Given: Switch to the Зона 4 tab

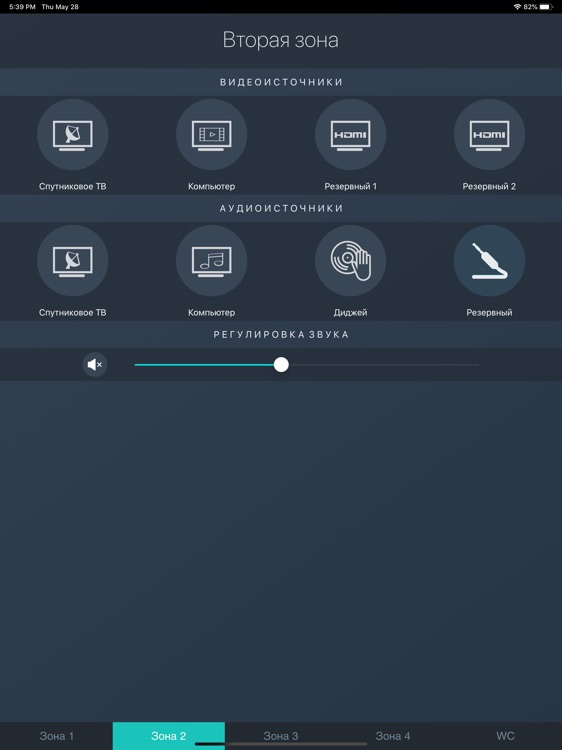Looking at the screenshot, I should coord(393,736).
